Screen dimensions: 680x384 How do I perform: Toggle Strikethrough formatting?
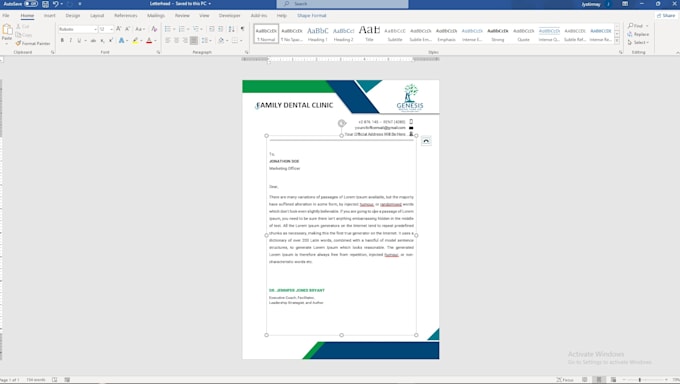click(93, 40)
